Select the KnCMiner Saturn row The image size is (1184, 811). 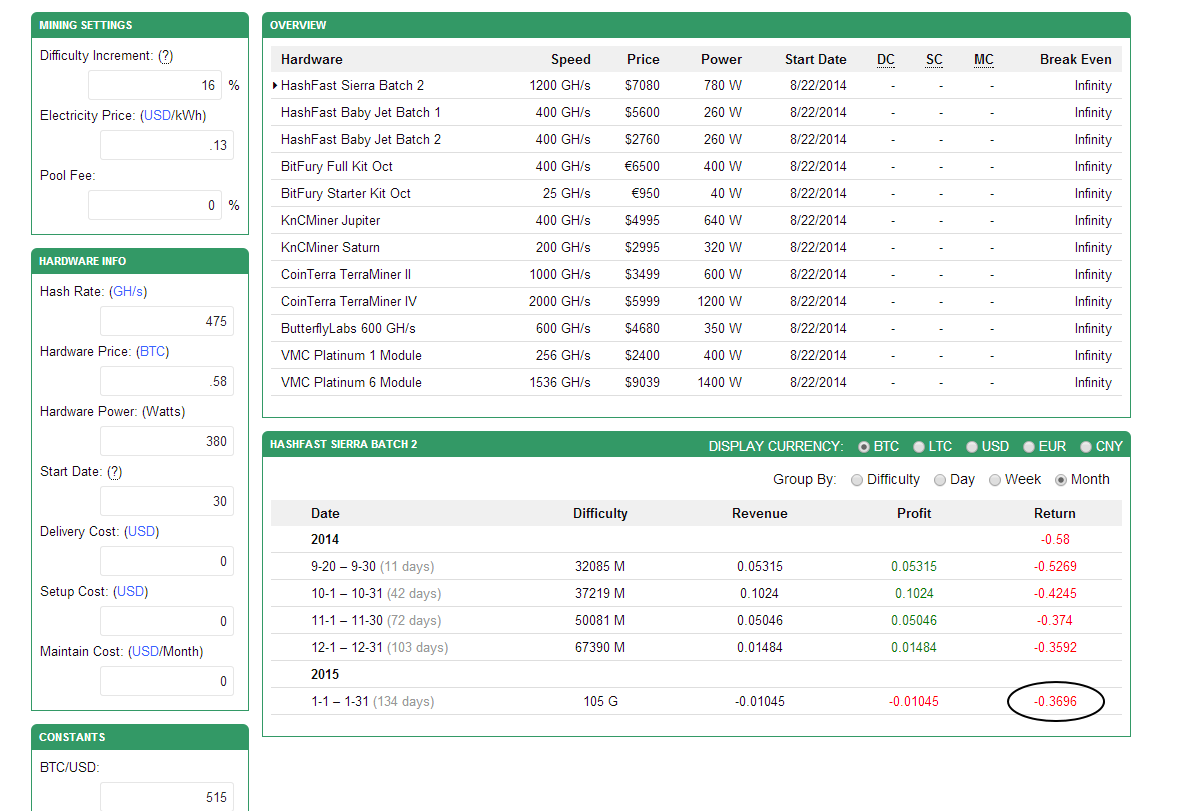click(696, 248)
